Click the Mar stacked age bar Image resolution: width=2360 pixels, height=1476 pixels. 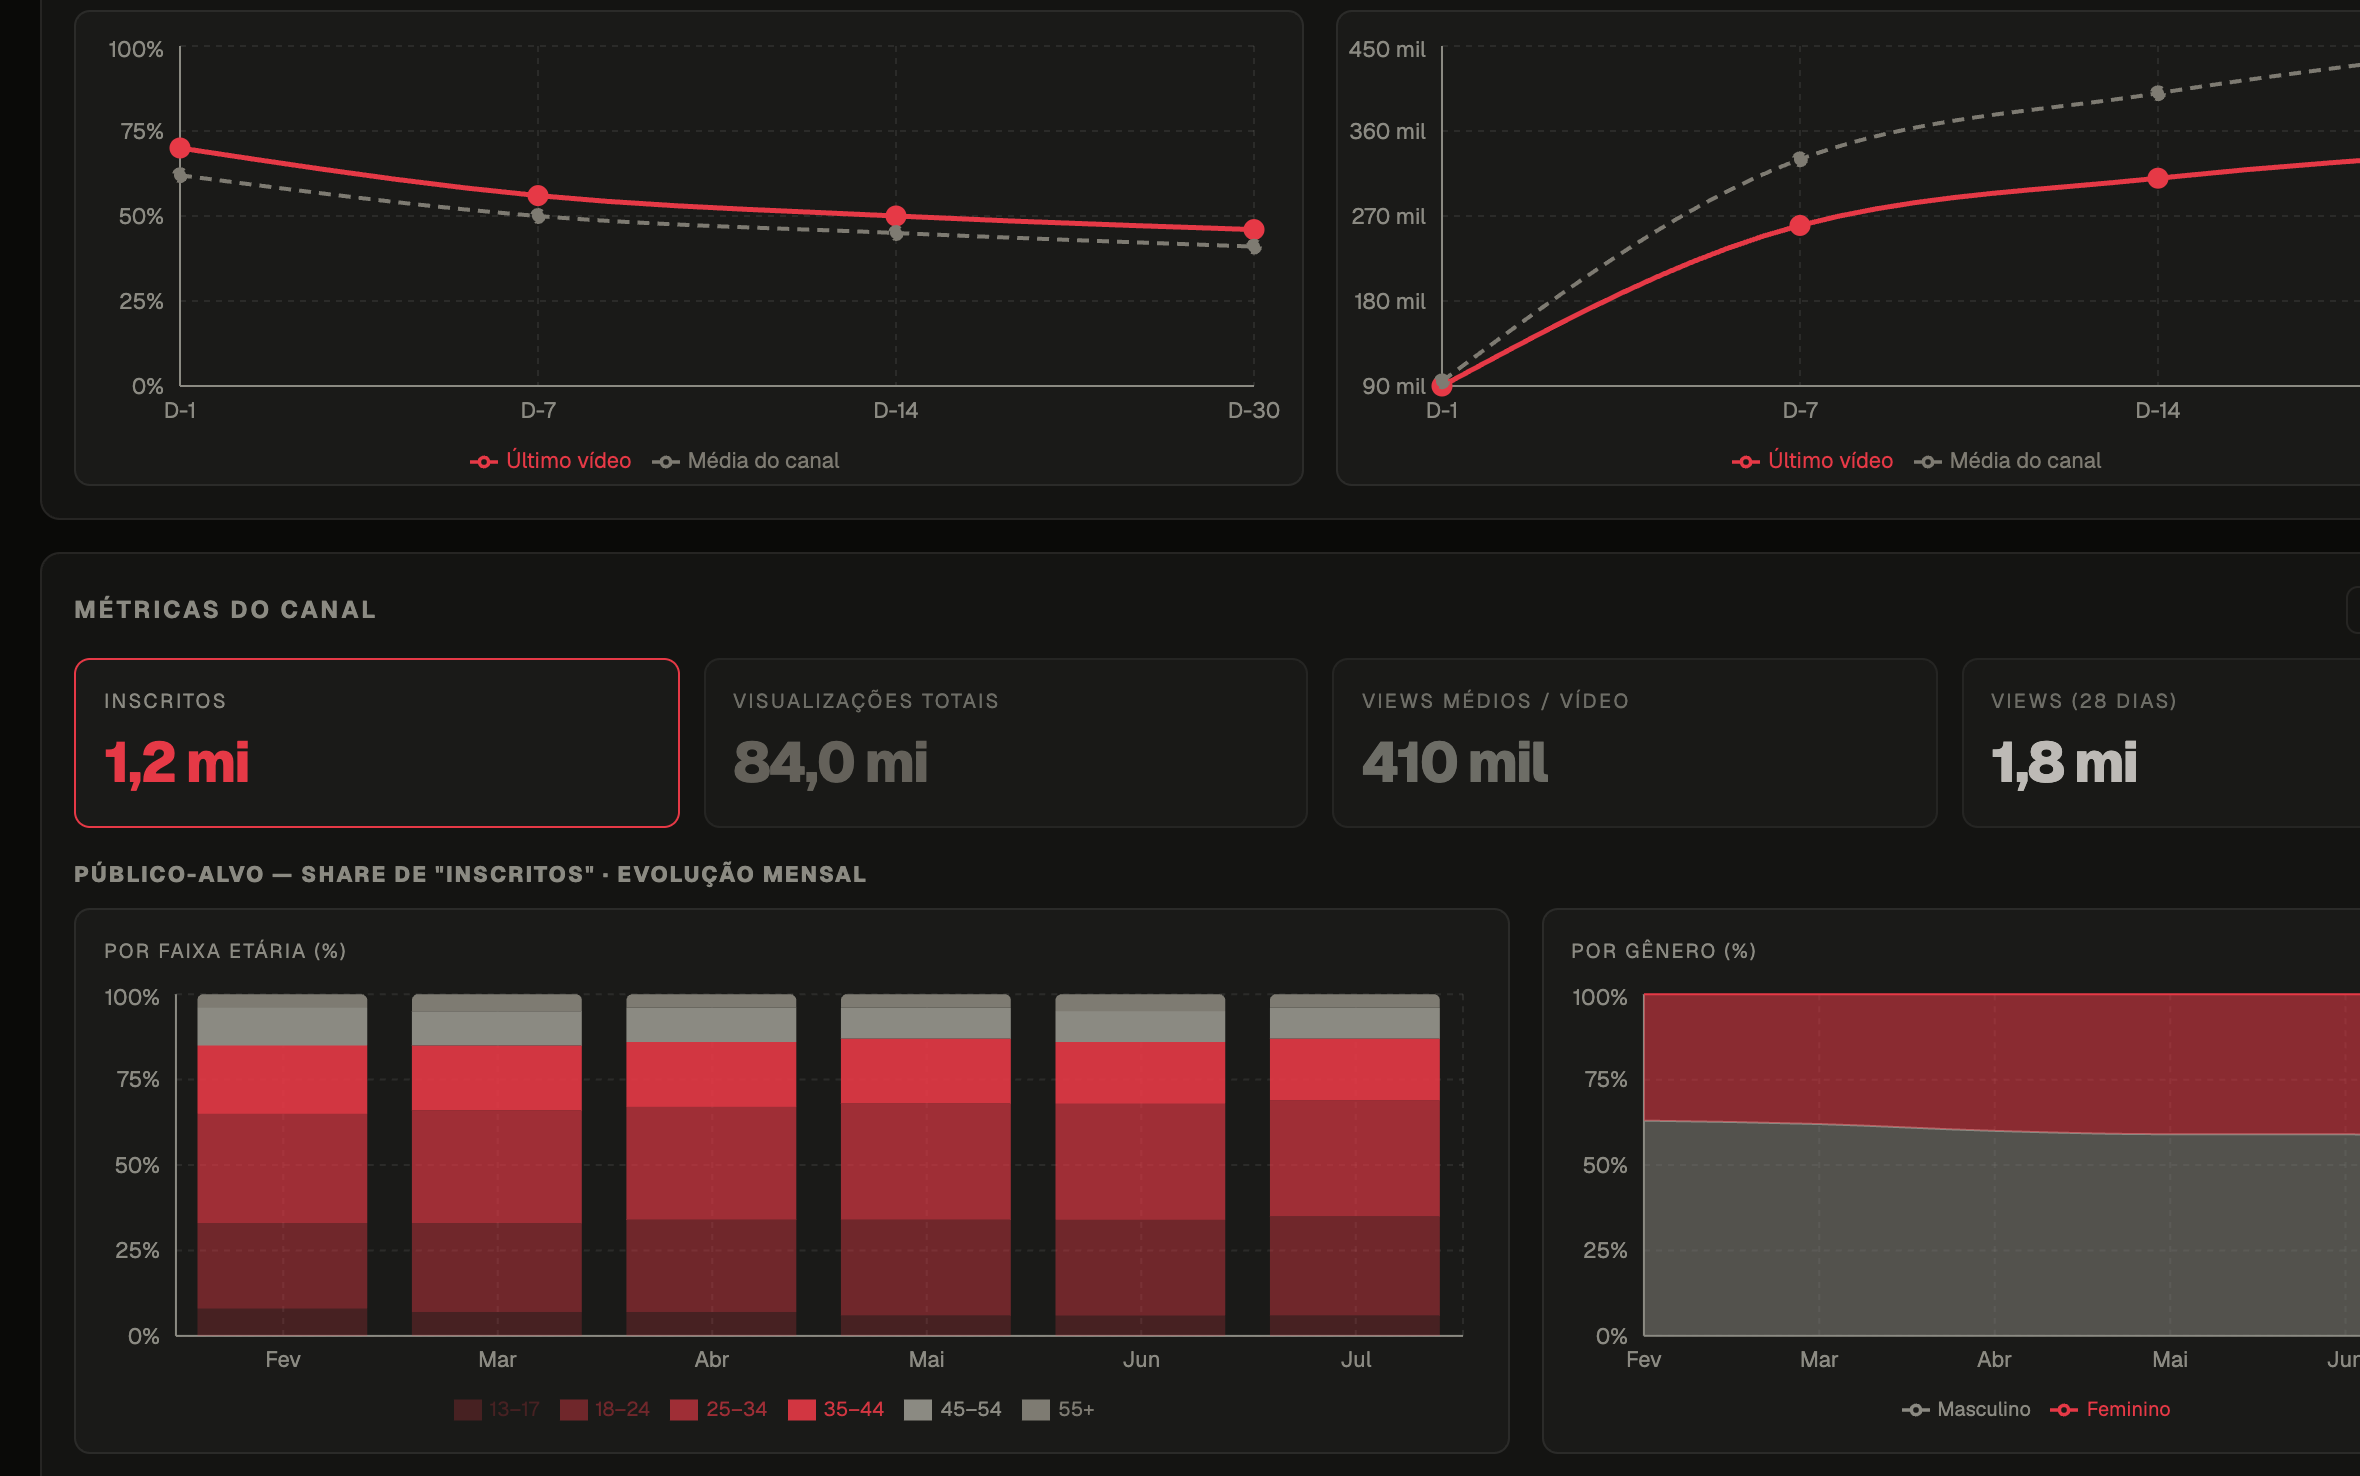coord(497,1165)
